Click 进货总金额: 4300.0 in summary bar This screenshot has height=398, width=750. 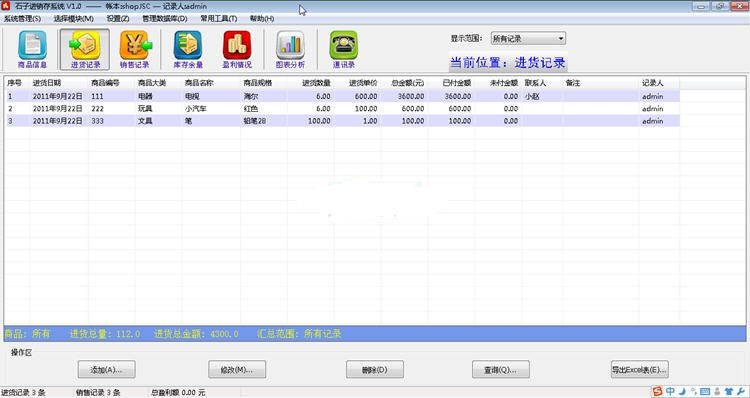coord(196,334)
